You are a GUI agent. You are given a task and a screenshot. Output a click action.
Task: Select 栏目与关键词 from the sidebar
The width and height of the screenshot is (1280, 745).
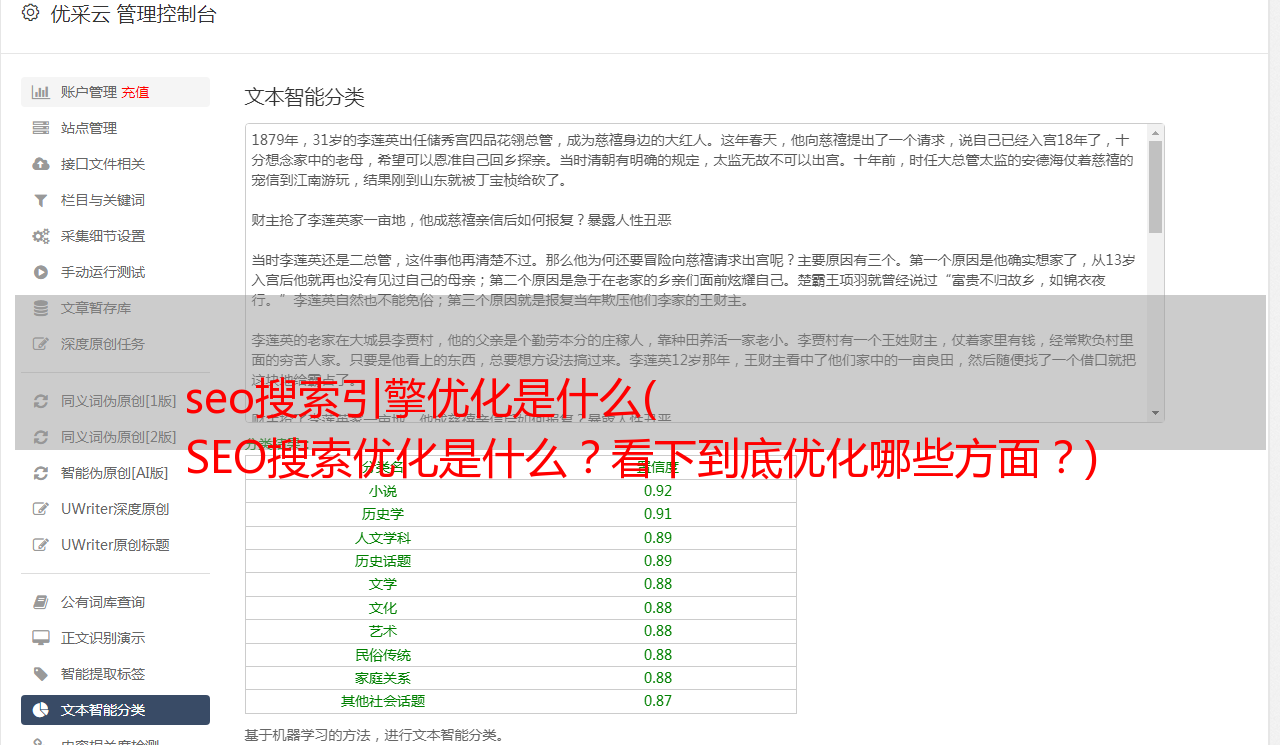(115, 200)
